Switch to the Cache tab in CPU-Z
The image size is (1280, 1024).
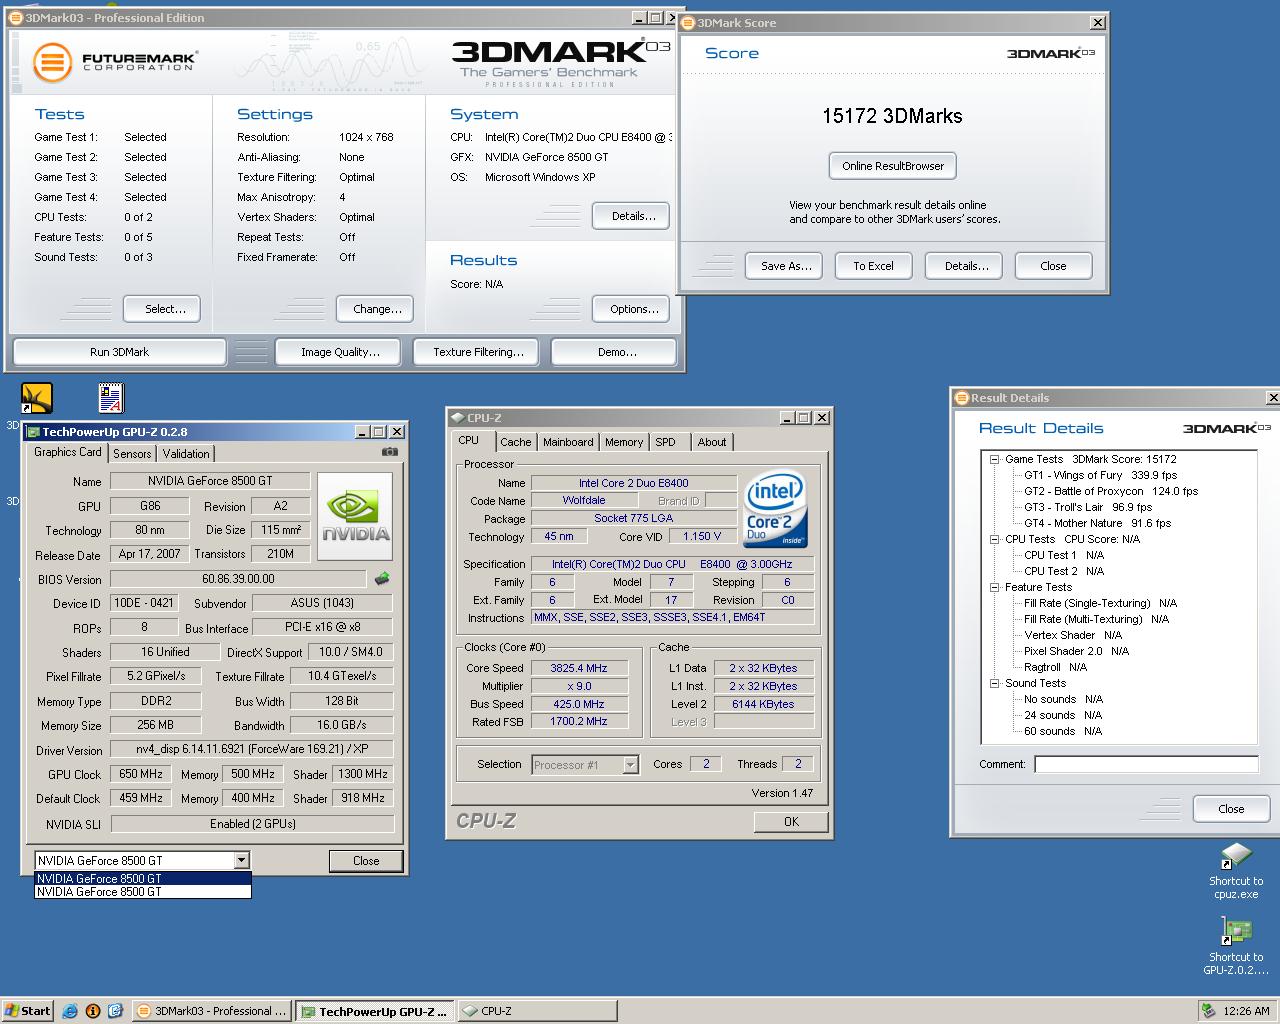coord(516,442)
